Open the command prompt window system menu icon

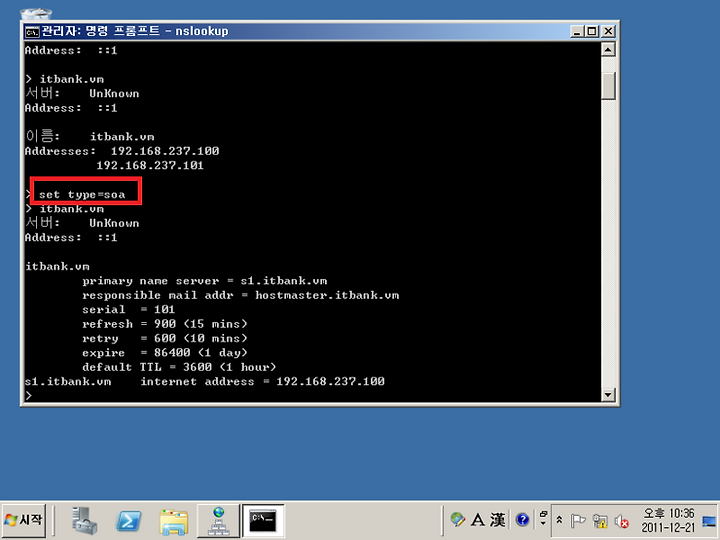point(32,32)
